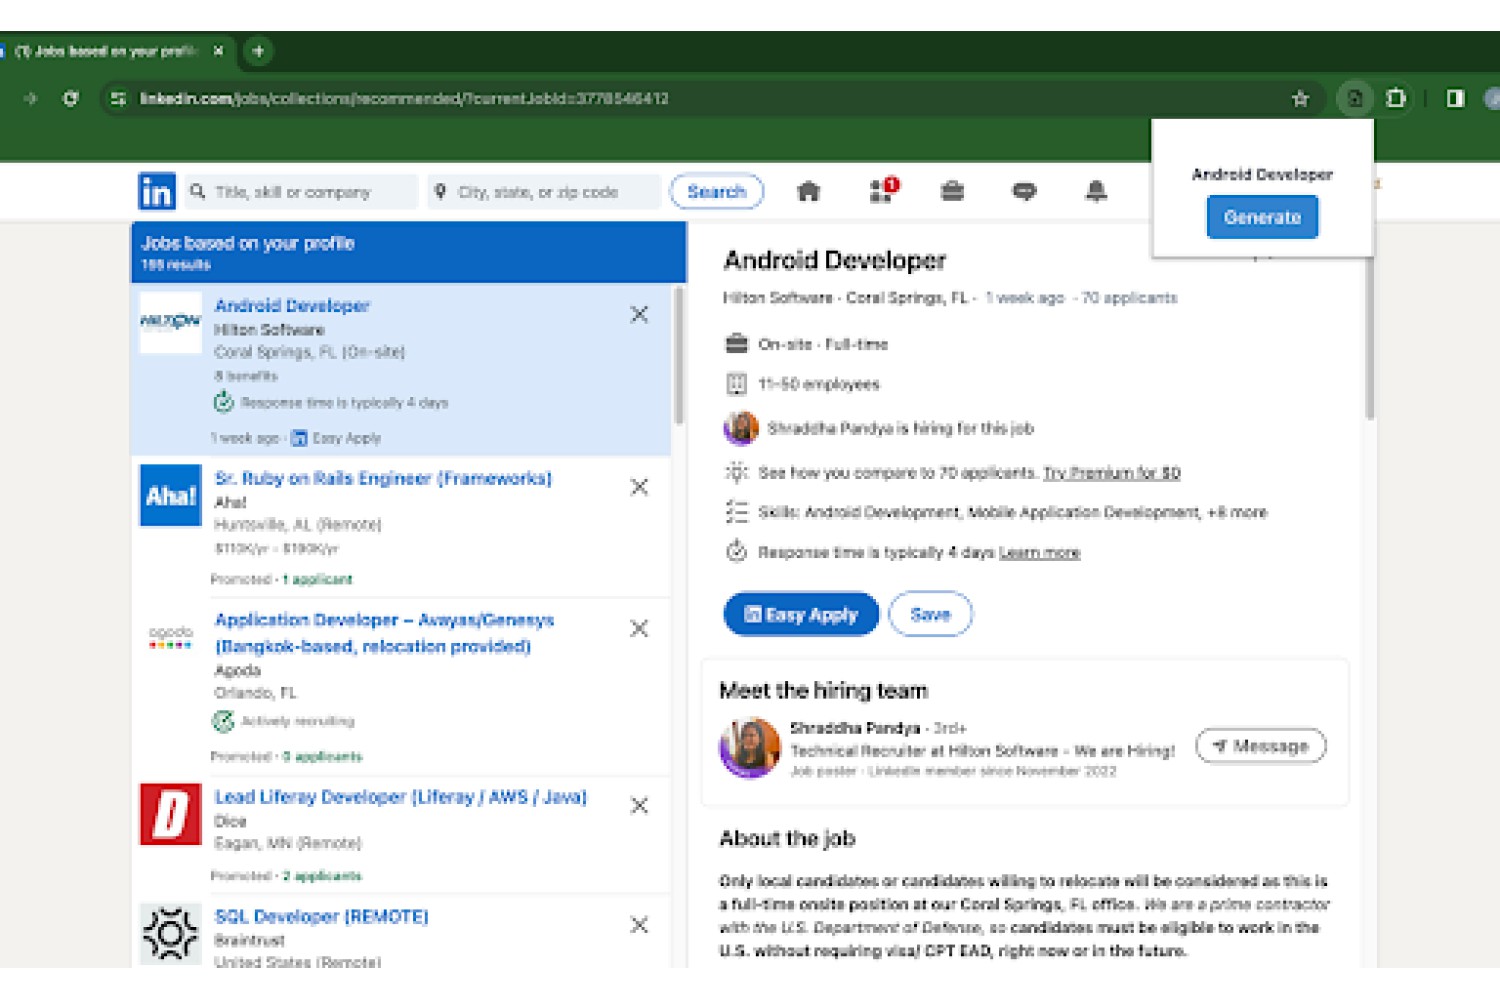Dismiss the Android Developer job card

tap(639, 314)
